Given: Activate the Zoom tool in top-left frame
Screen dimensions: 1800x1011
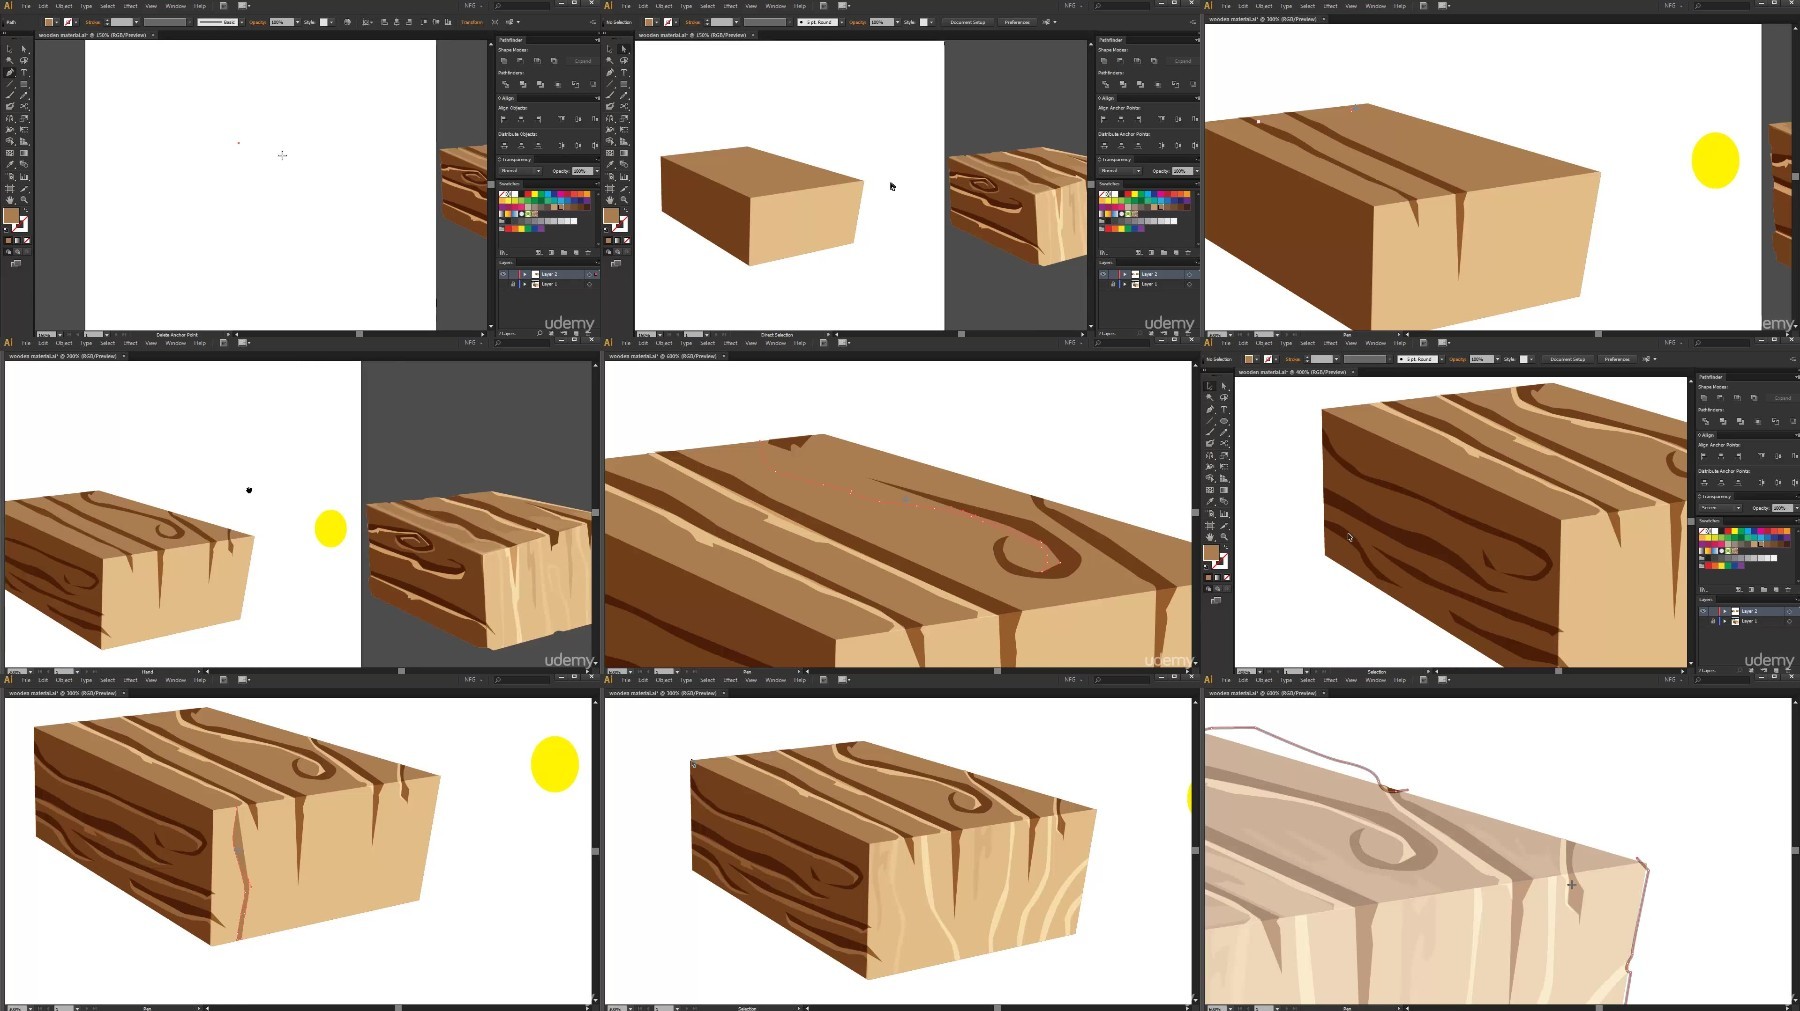Looking at the screenshot, I should click(x=24, y=199).
